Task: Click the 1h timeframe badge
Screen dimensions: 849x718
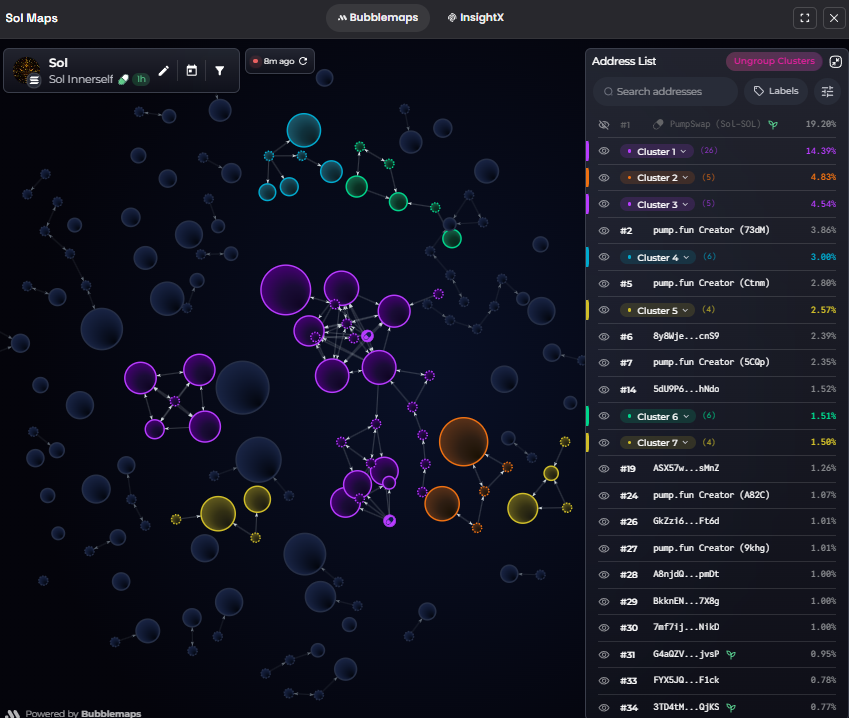Action: [x=141, y=79]
